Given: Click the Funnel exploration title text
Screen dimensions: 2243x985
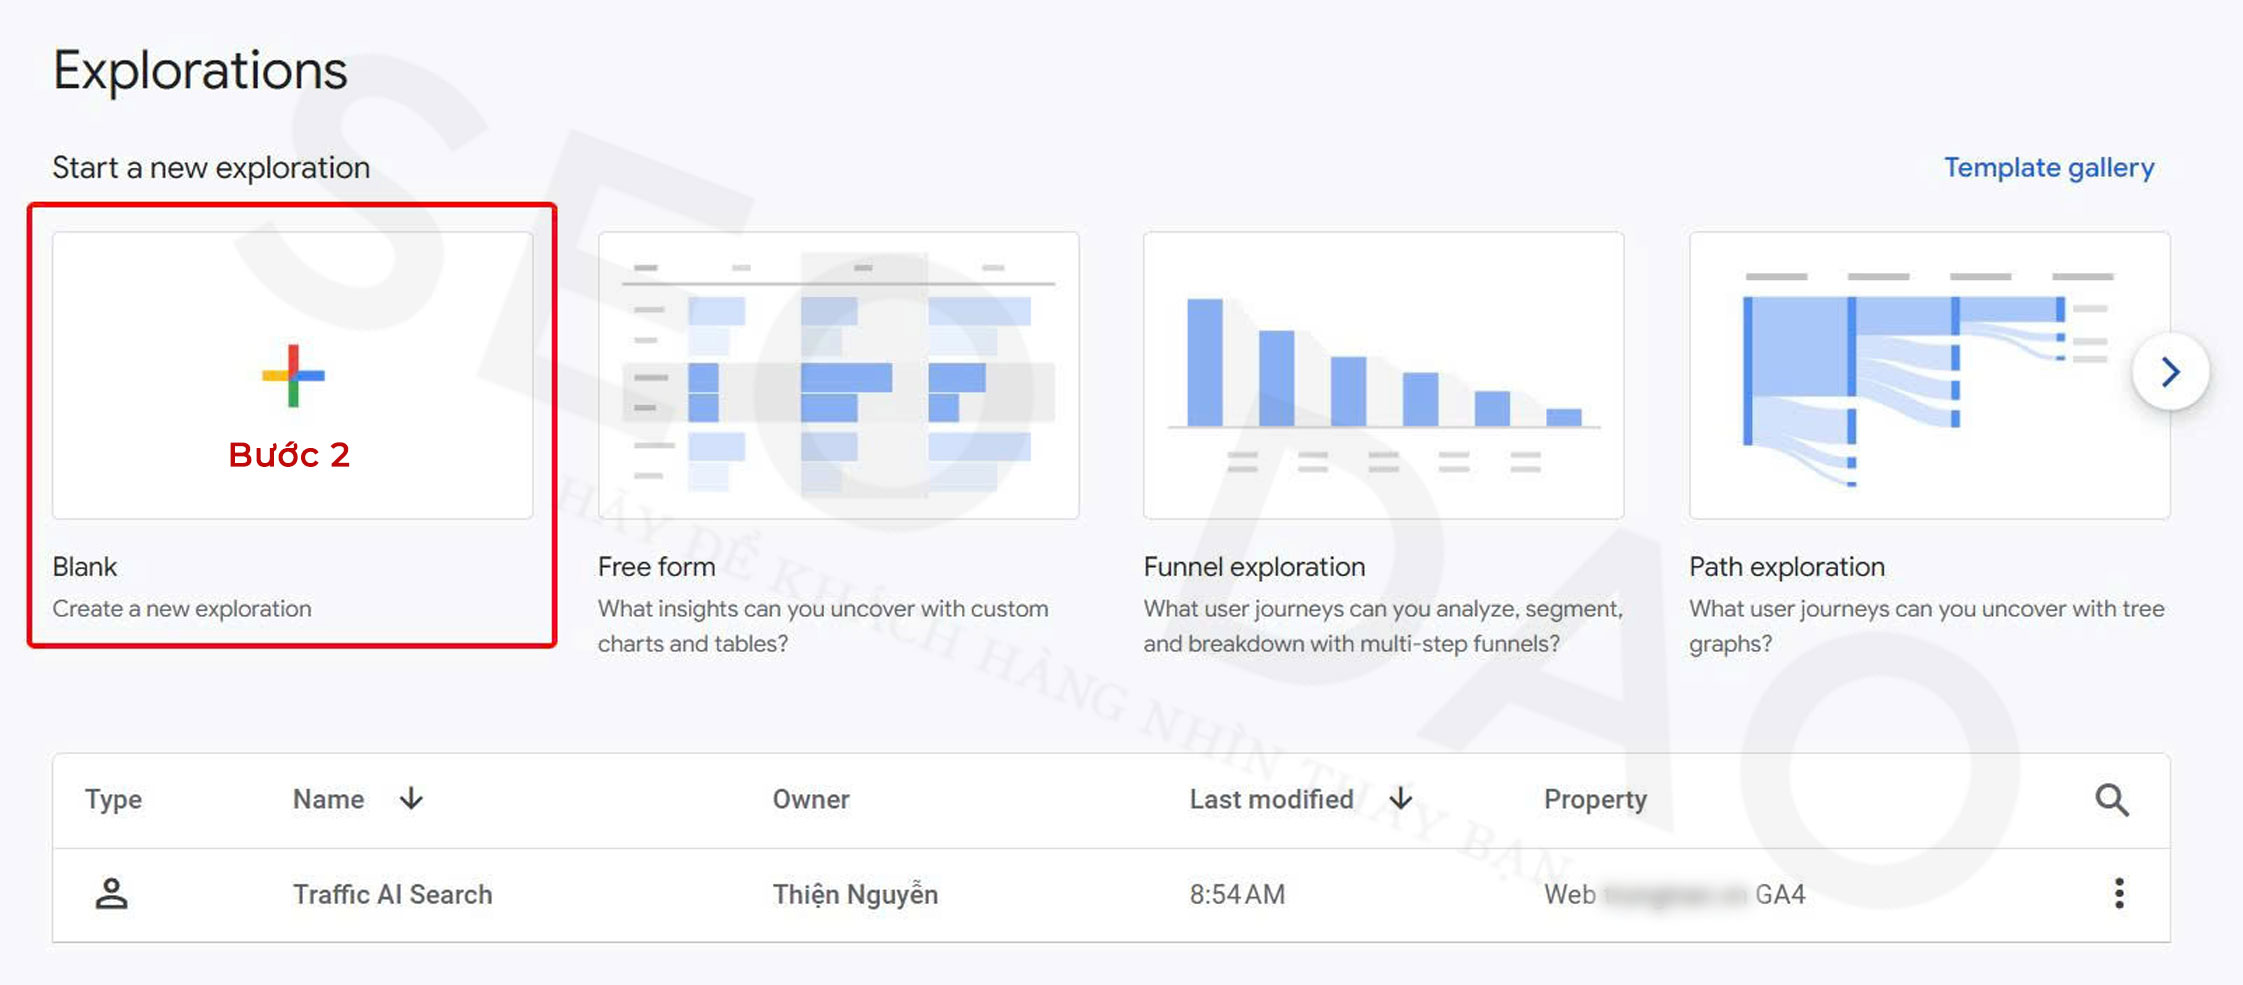Looking at the screenshot, I should click(x=1254, y=567).
